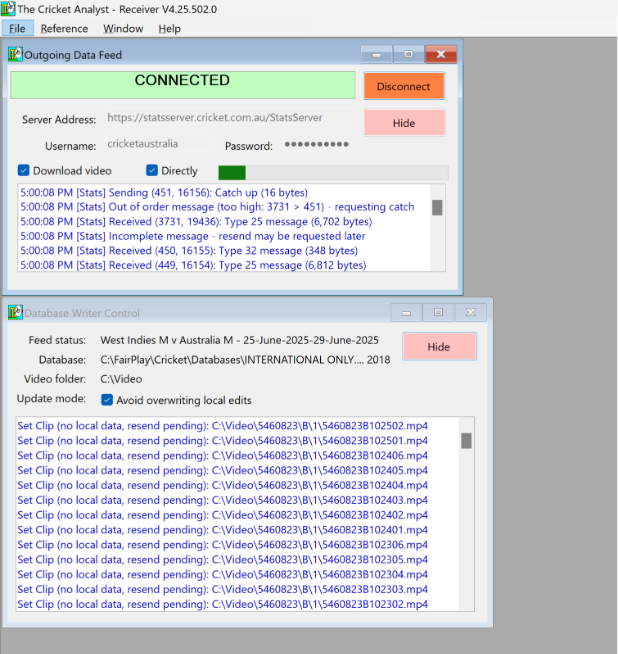618x654 pixels.
Task: Select clip line 5460823B102404.mp4
Action: (x=222, y=485)
